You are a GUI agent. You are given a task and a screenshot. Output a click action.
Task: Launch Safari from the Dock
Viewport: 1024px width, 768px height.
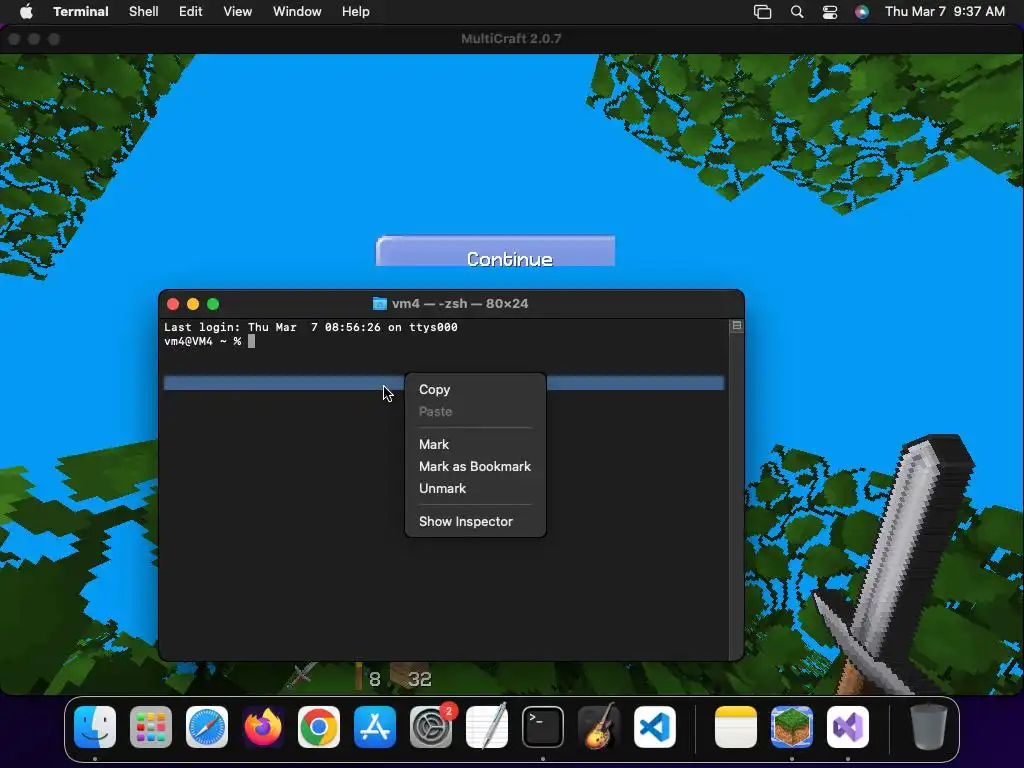coord(207,727)
